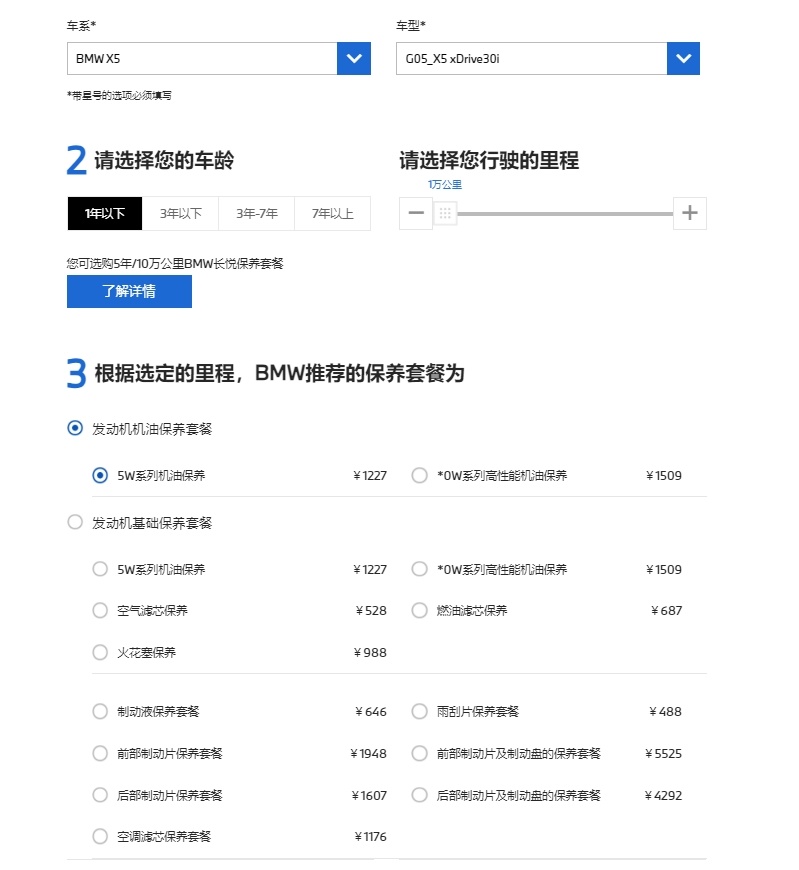Click the ¥646 price text

[x=371, y=711]
